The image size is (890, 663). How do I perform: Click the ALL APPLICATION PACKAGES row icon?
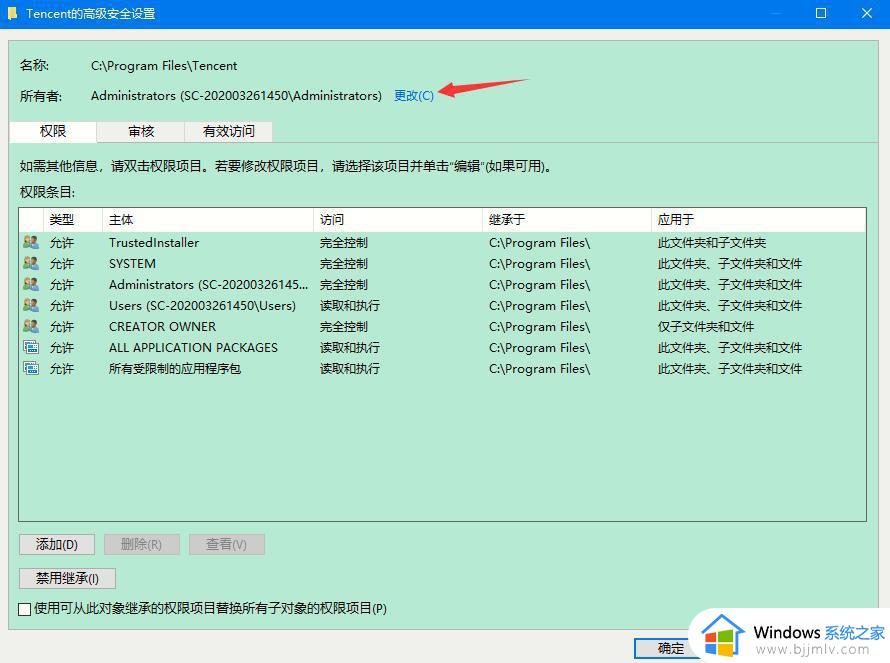point(31,347)
